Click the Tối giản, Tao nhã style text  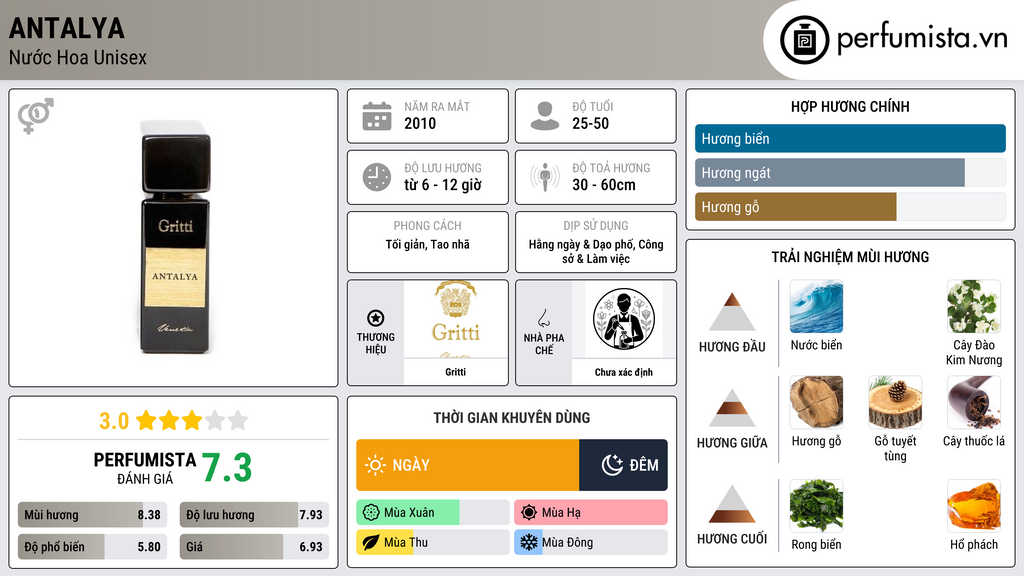tap(428, 244)
